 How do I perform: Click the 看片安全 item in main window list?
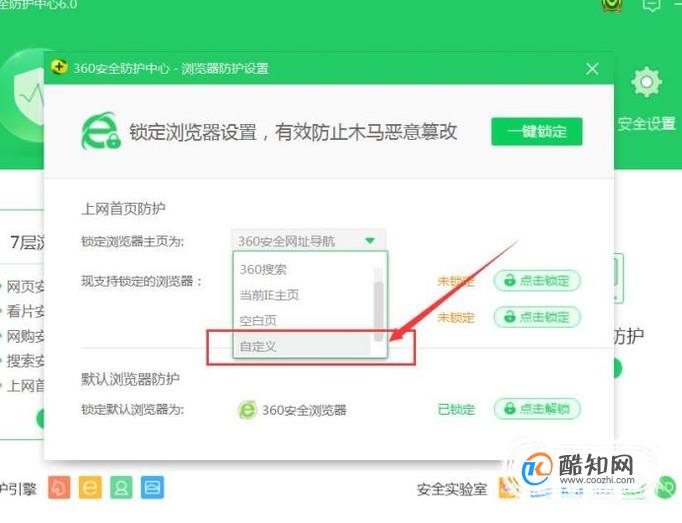[x=25, y=312]
